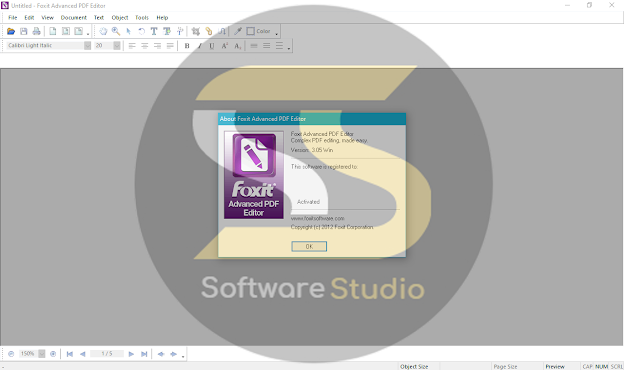Open the File menu
Screen dimensions: 624x370
coord(13,18)
